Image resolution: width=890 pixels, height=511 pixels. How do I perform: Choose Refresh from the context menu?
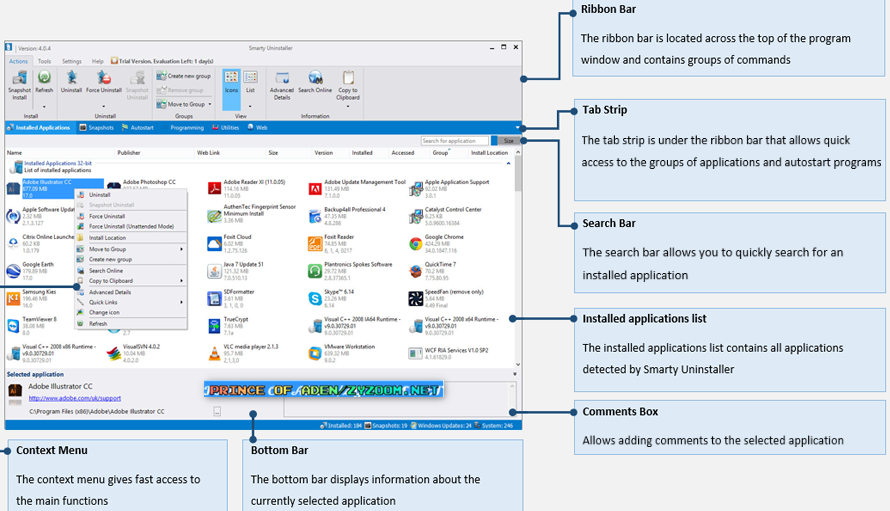click(x=131, y=324)
